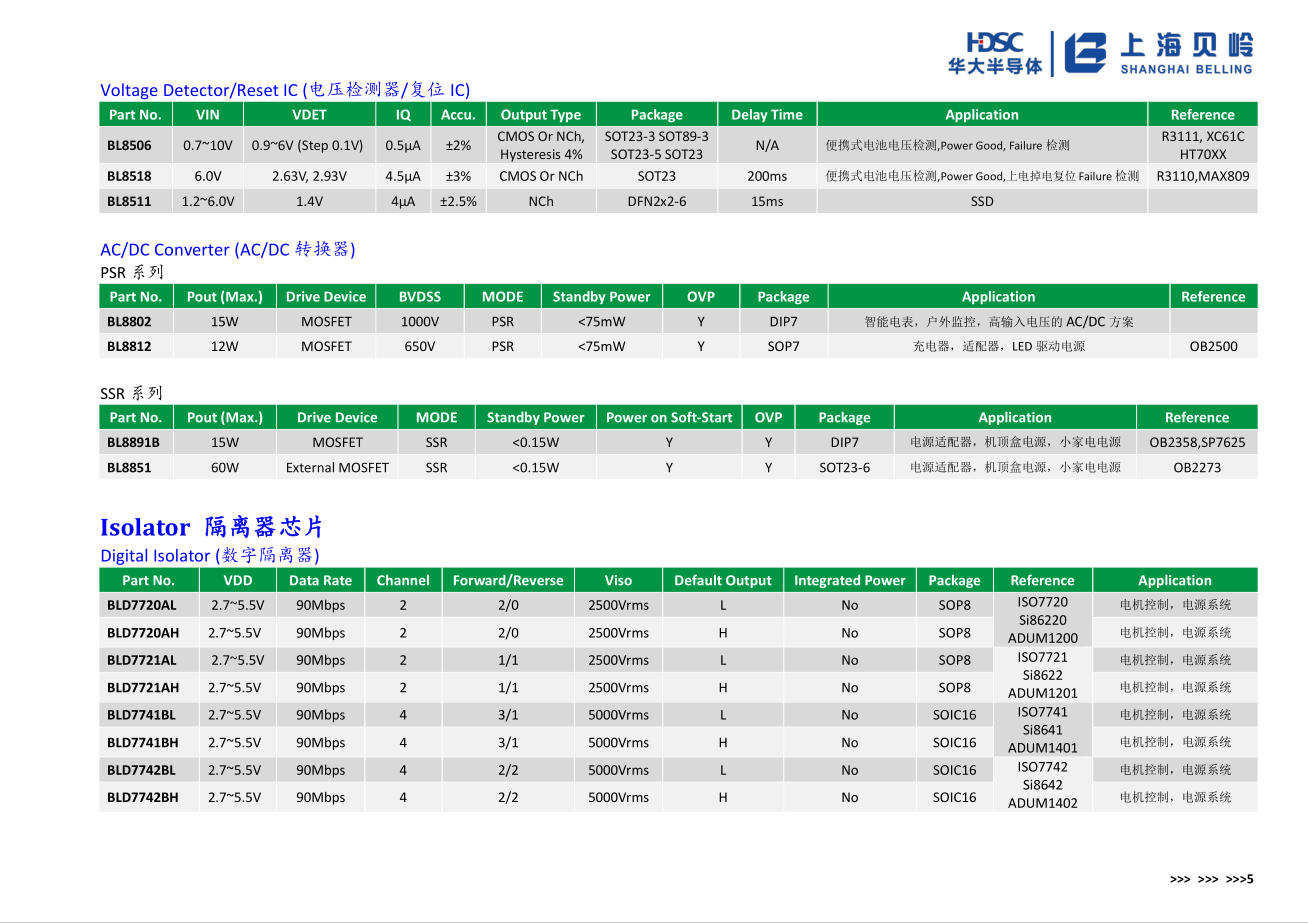Click the OB2358,SP7625 reference cell

(x=1197, y=442)
